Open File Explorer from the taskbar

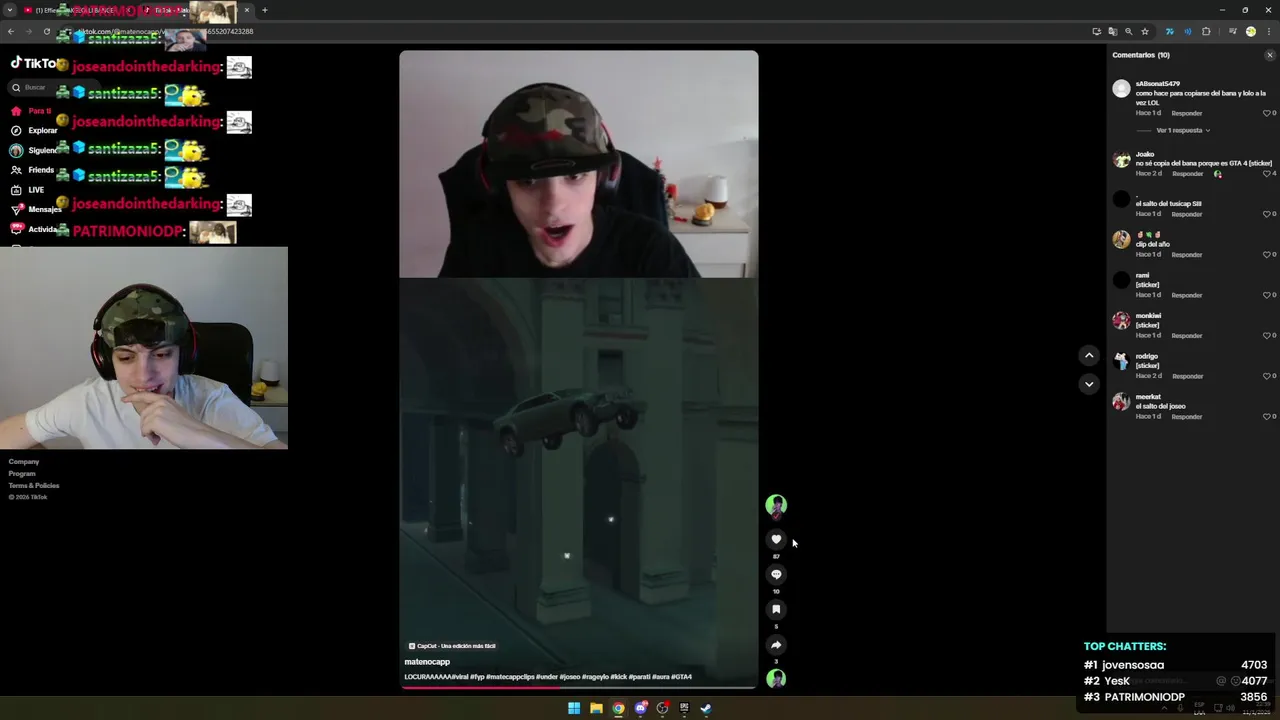tap(596, 708)
